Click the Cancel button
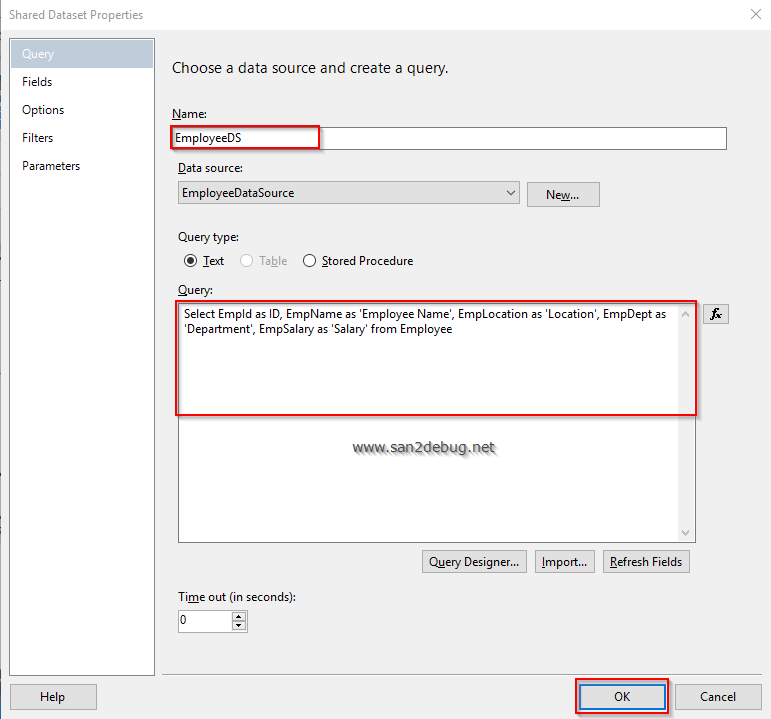The height and width of the screenshot is (719, 771). (x=717, y=697)
